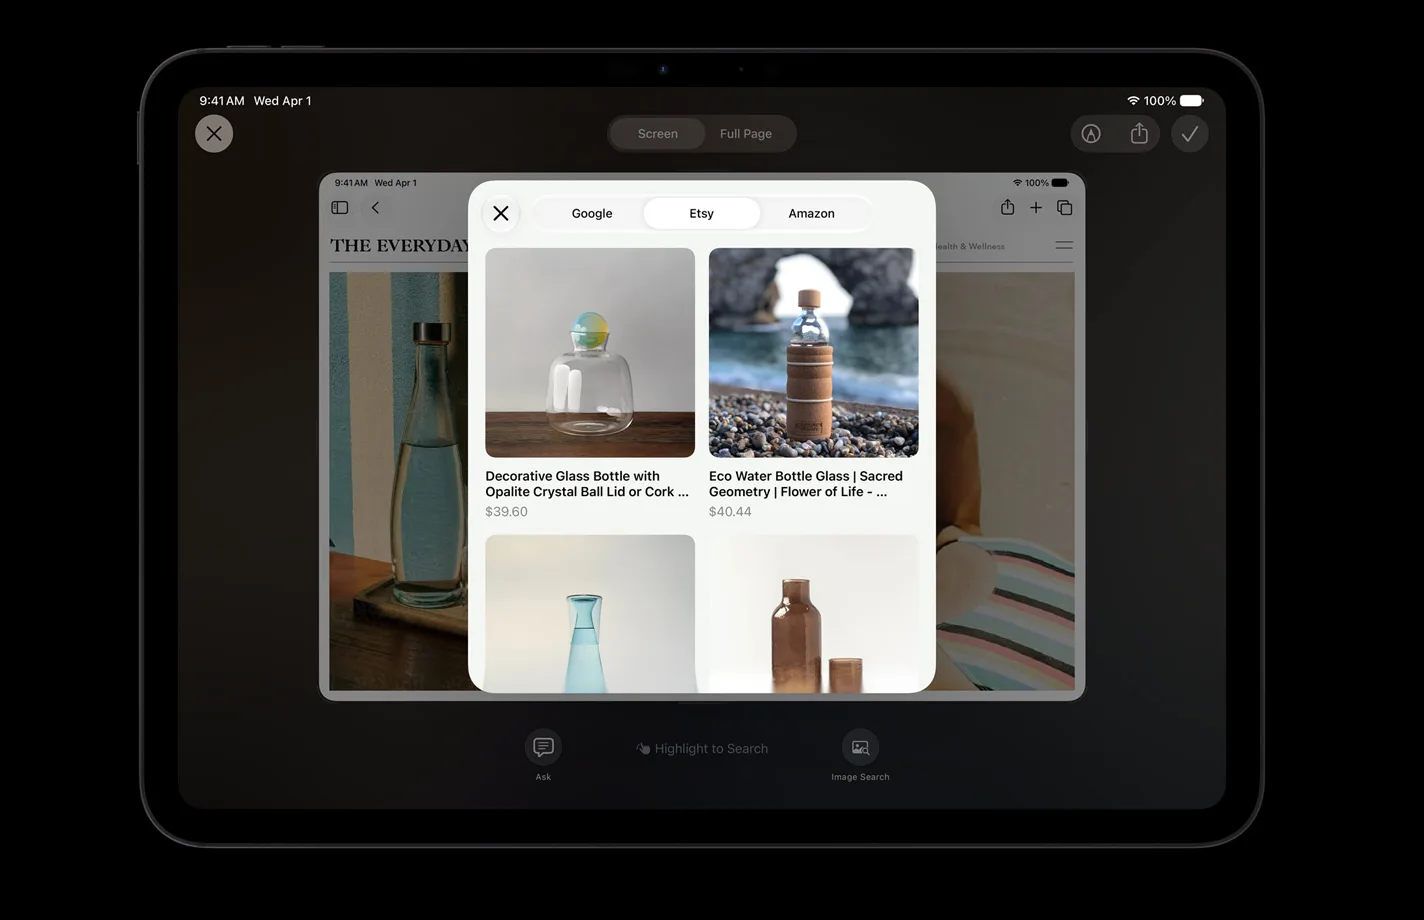Toggle the Safari sidebar icon in screenshot

[340, 208]
